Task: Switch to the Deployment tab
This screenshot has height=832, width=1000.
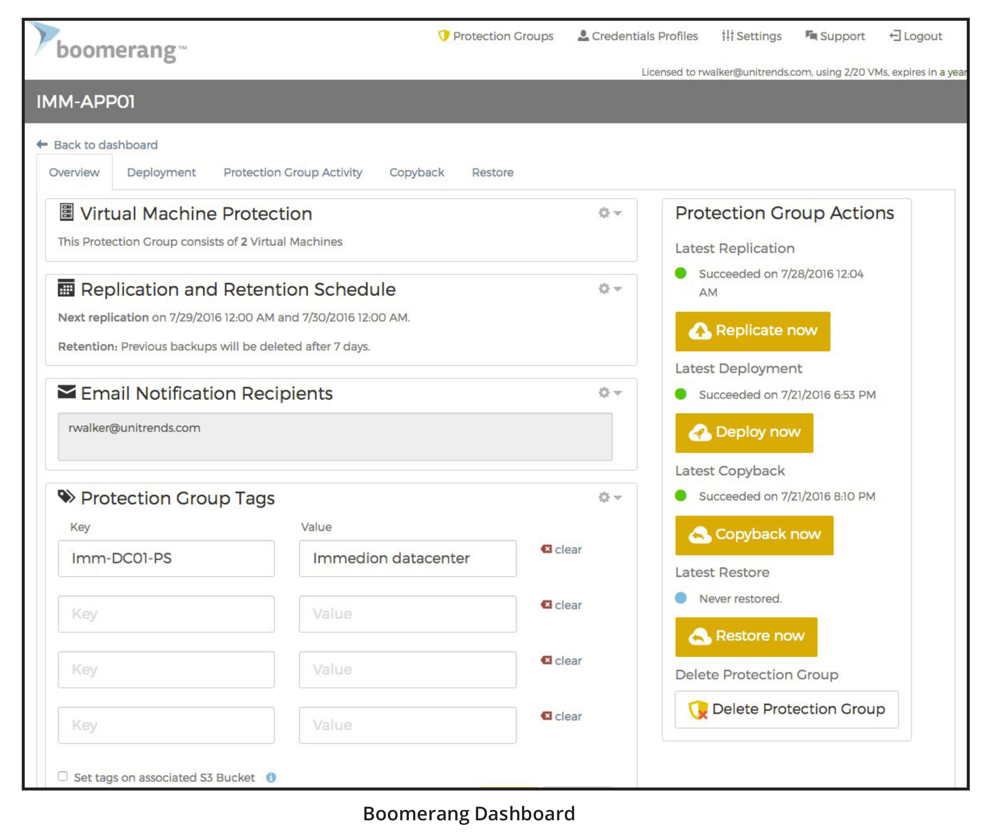Action: point(161,172)
